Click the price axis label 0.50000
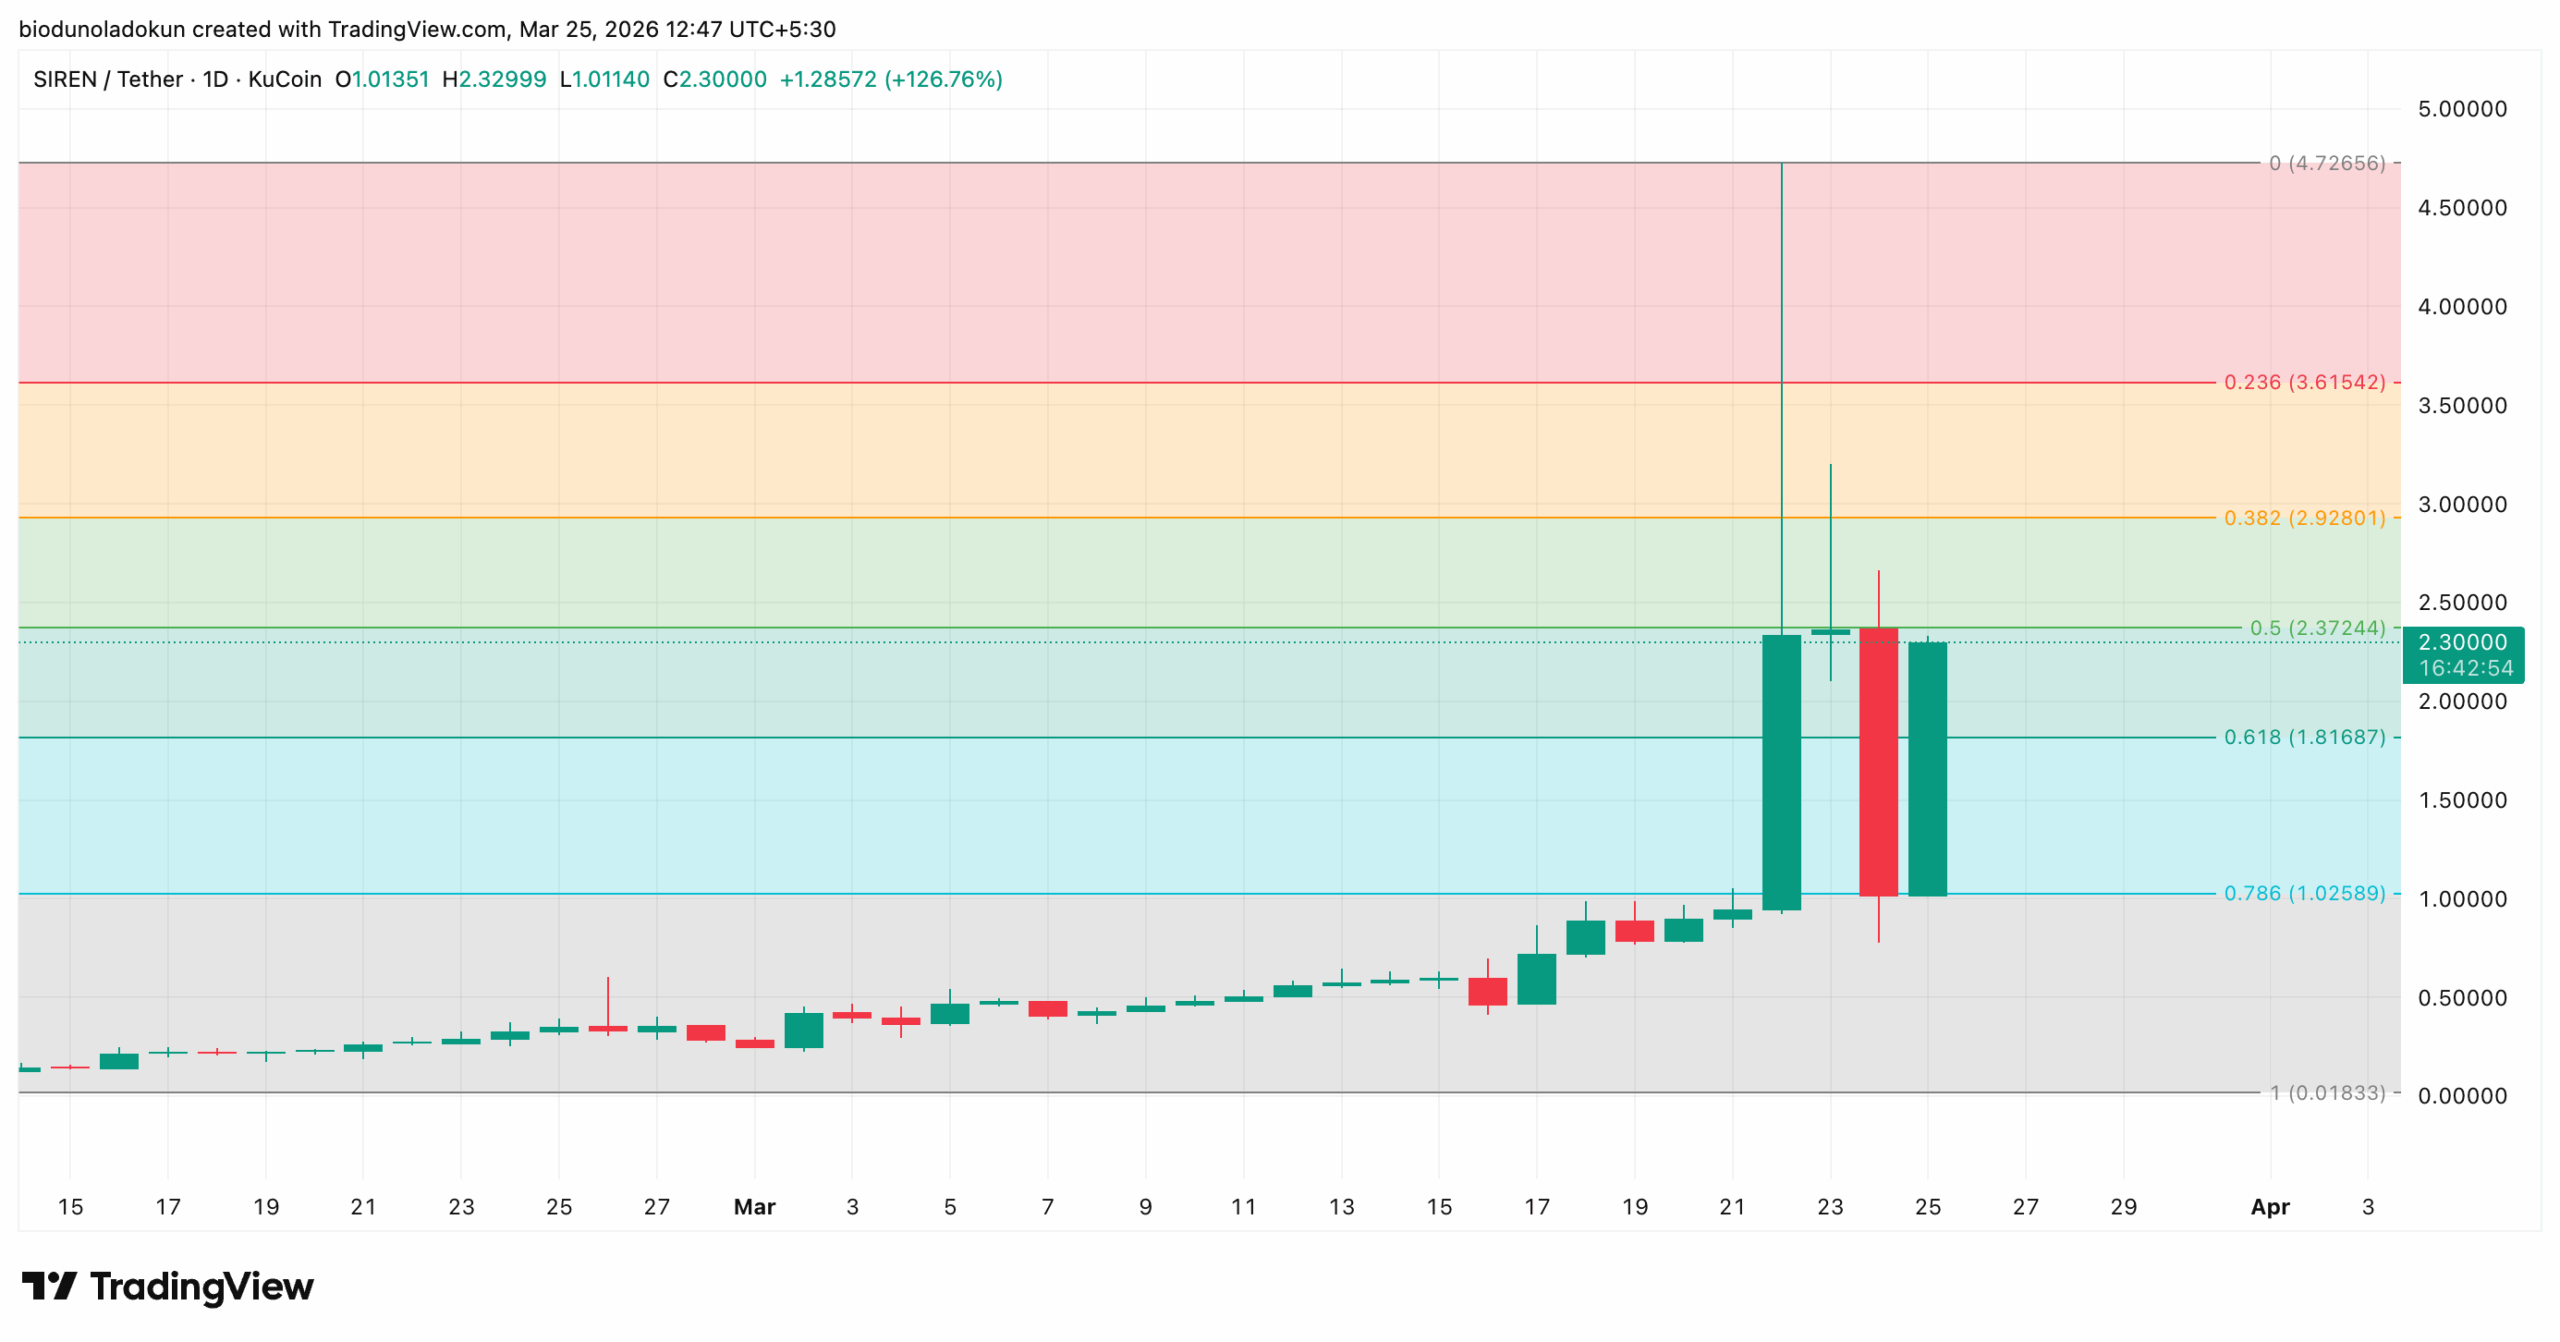This screenshot has height=1342, width=2560. (x=2462, y=998)
